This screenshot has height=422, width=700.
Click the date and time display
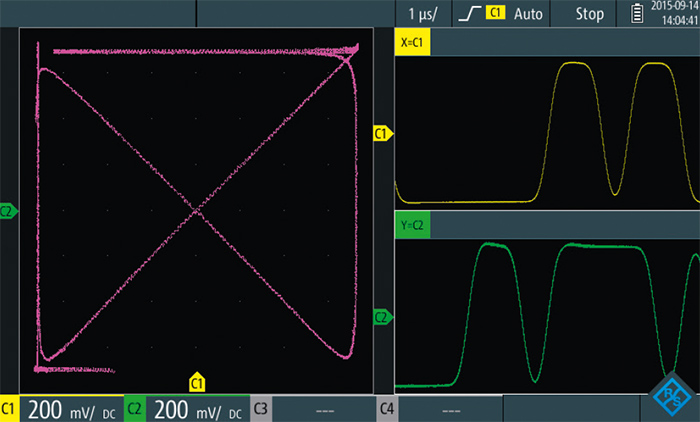pos(674,13)
